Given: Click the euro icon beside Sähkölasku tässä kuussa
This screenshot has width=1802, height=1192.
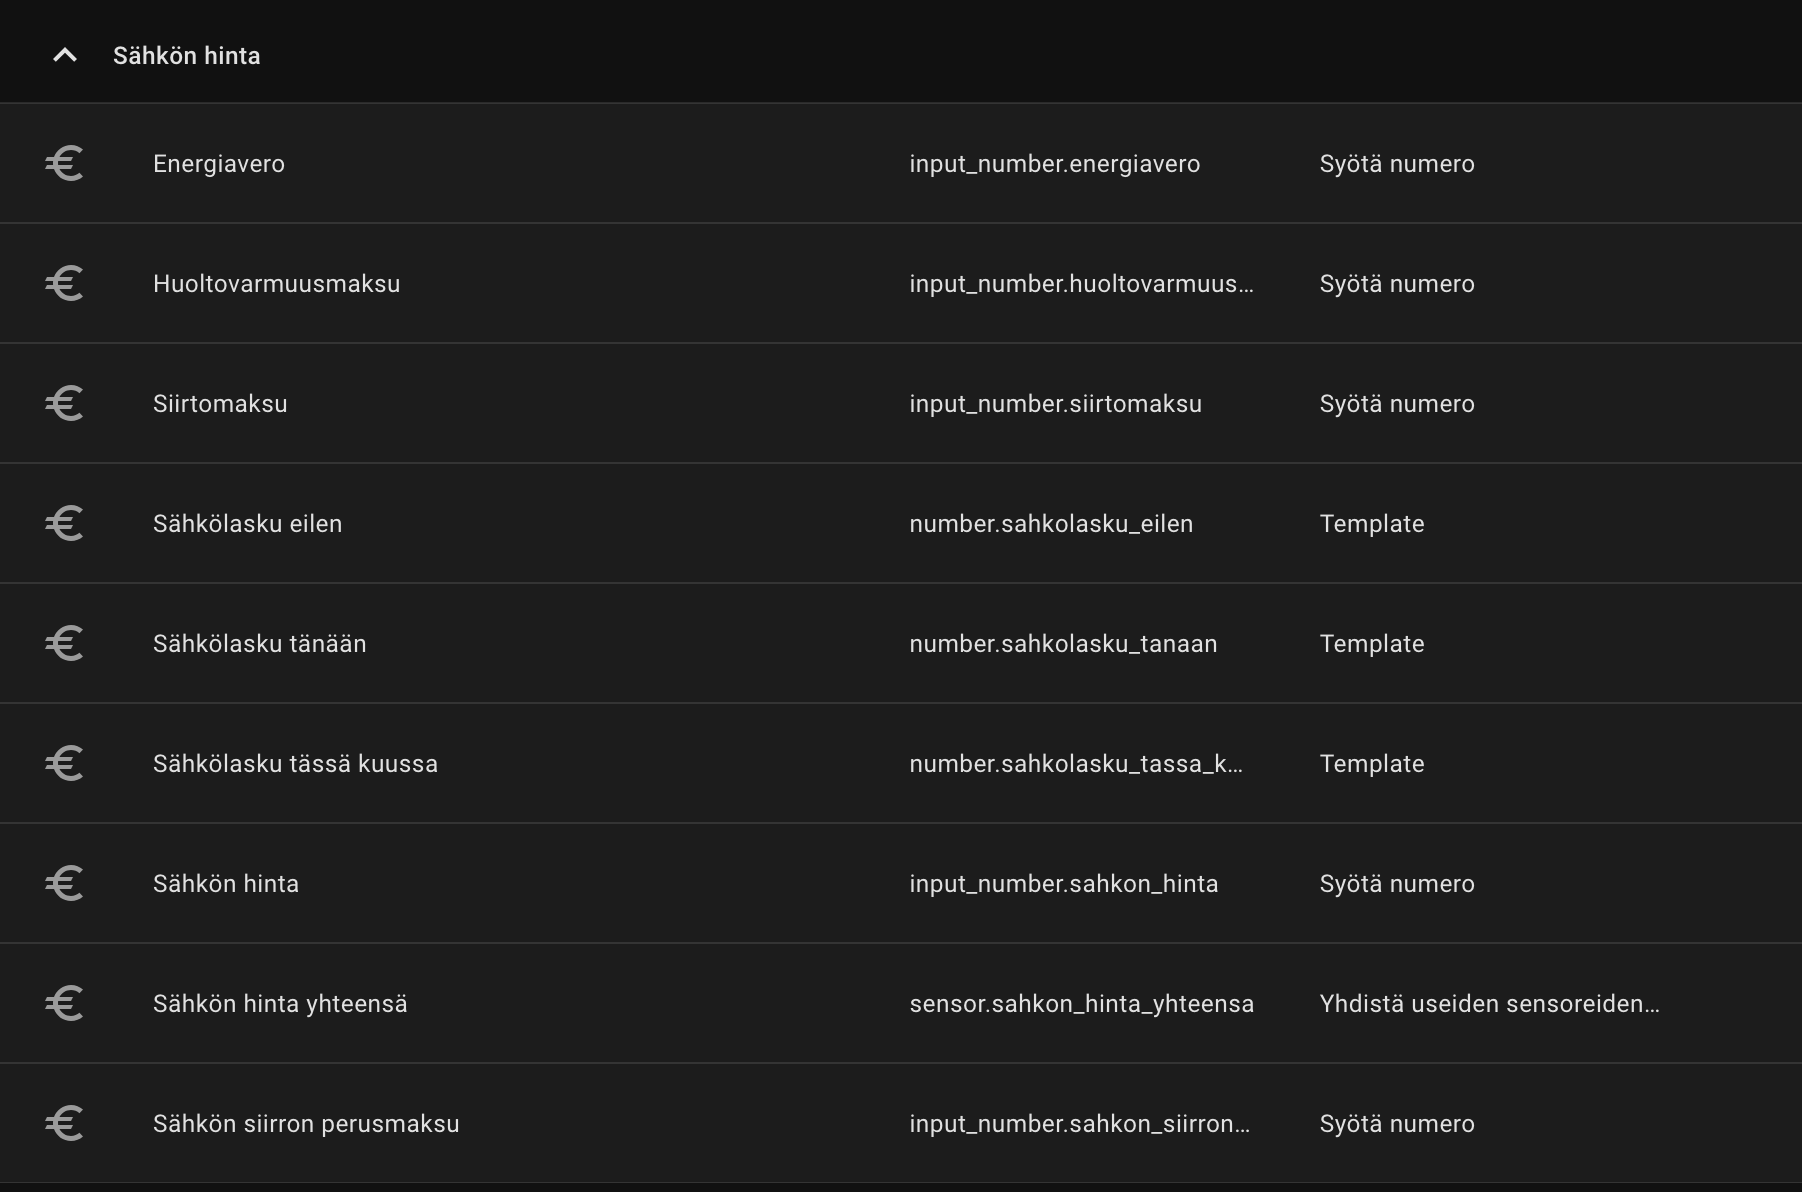Looking at the screenshot, I should tap(65, 764).
